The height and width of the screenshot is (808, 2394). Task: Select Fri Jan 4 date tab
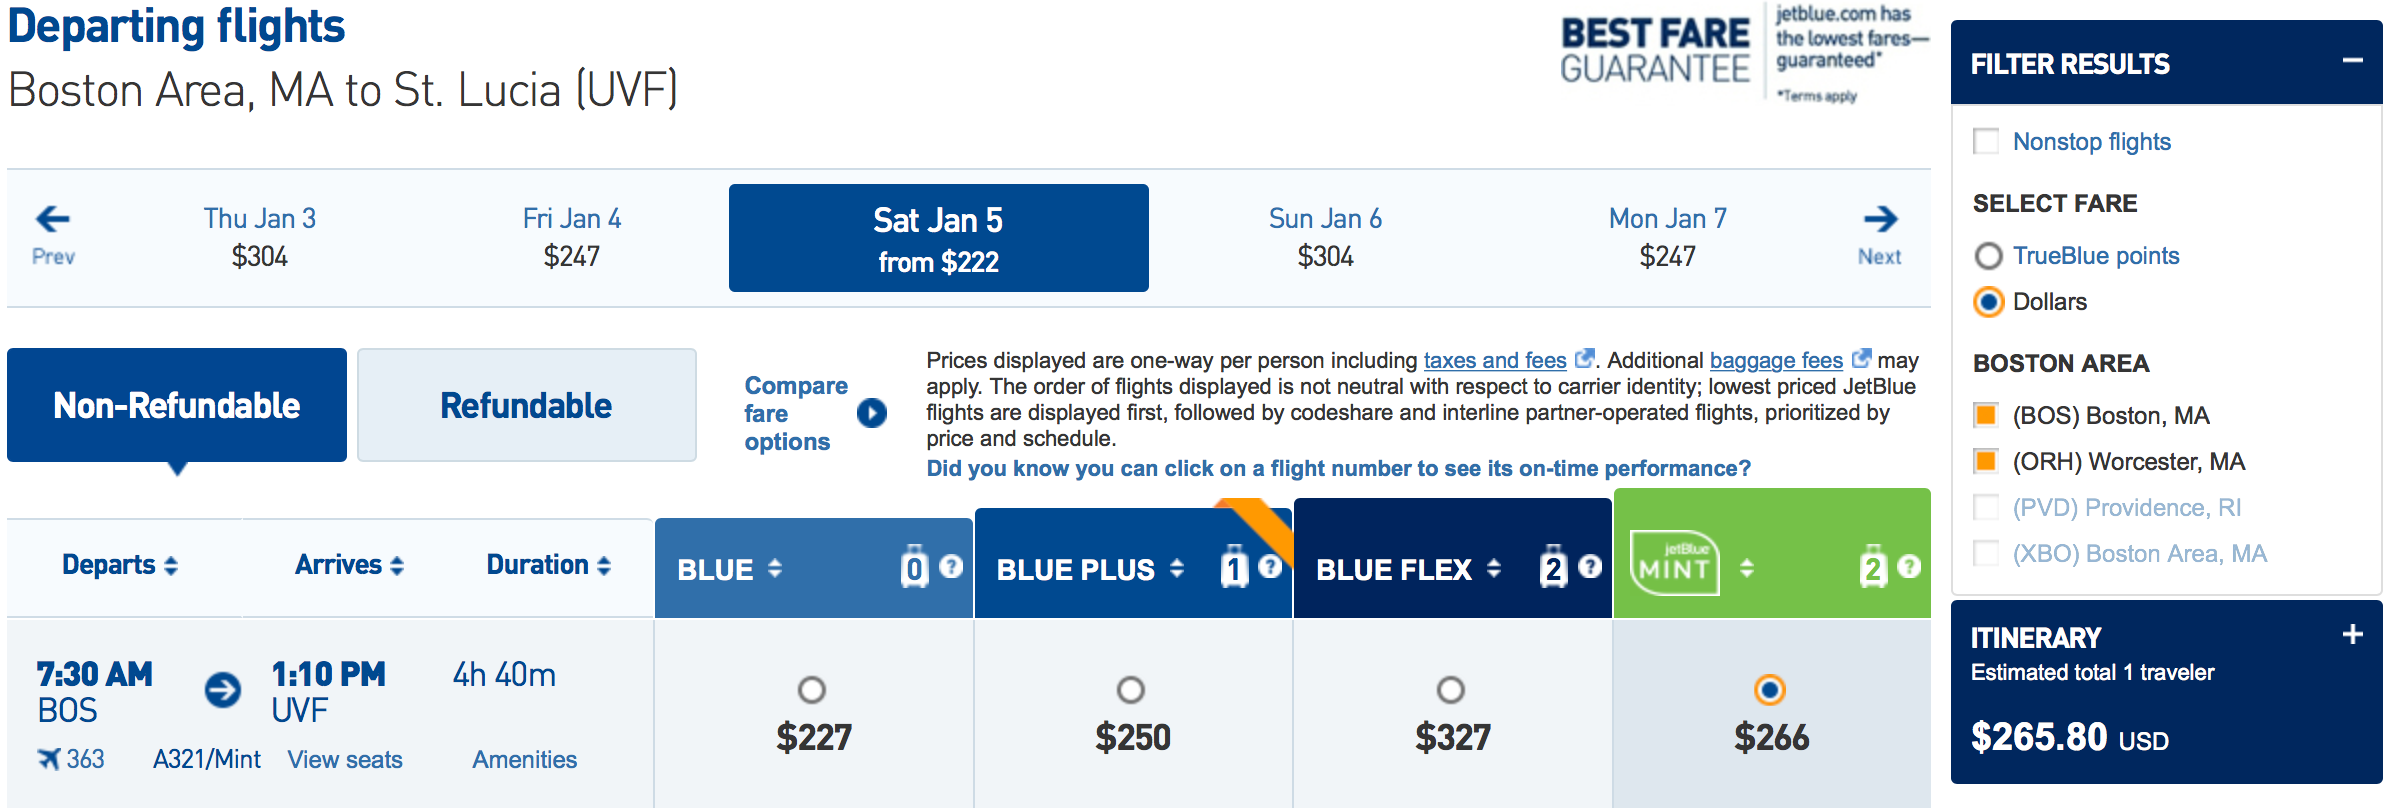572,238
